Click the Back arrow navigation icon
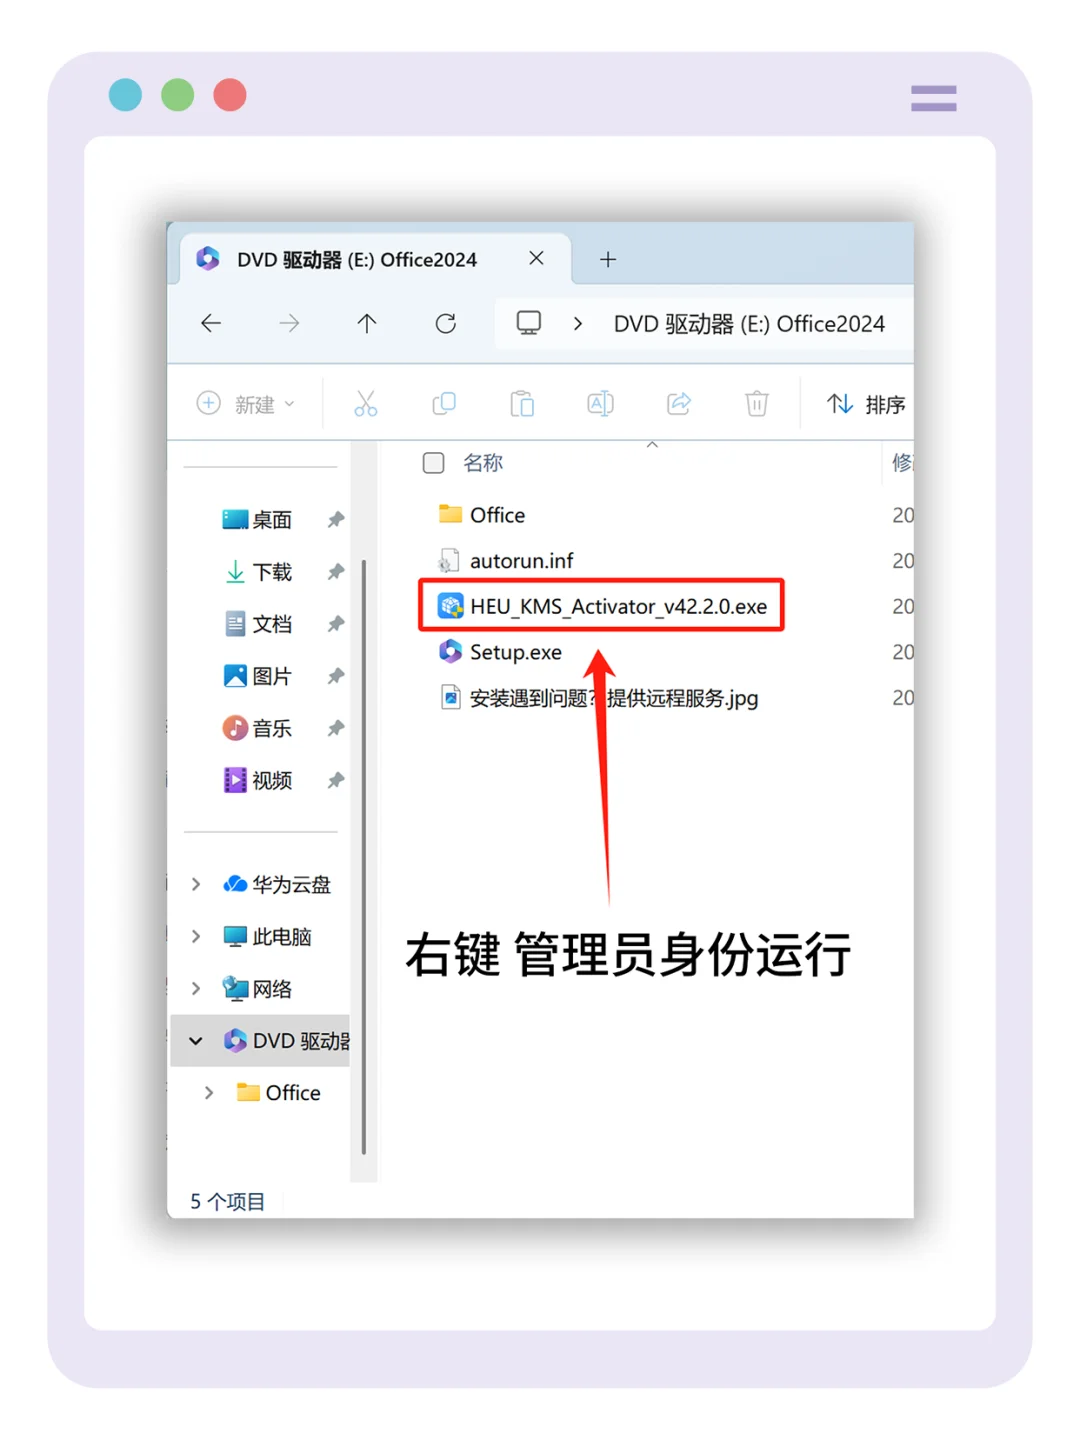The height and width of the screenshot is (1440, 1080). 211,323
